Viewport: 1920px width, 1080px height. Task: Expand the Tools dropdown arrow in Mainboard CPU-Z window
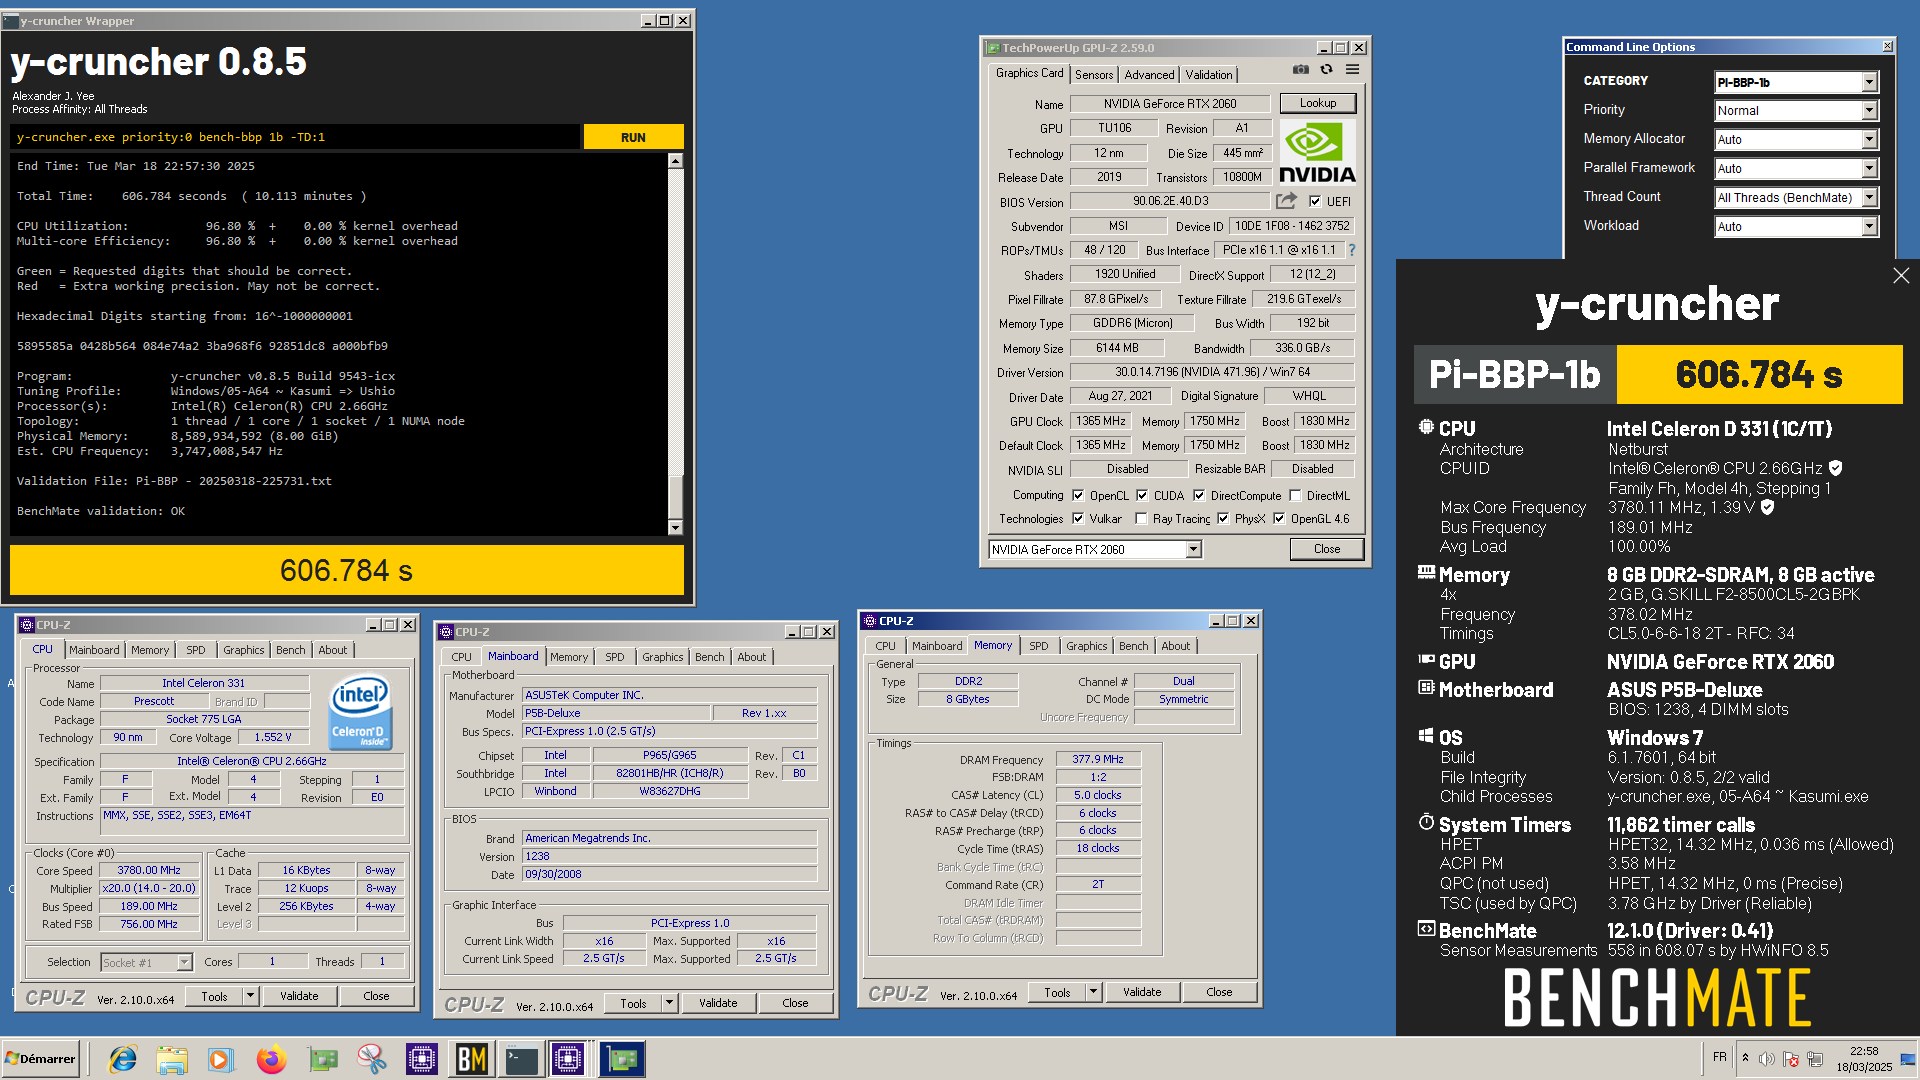(670, 1003)
